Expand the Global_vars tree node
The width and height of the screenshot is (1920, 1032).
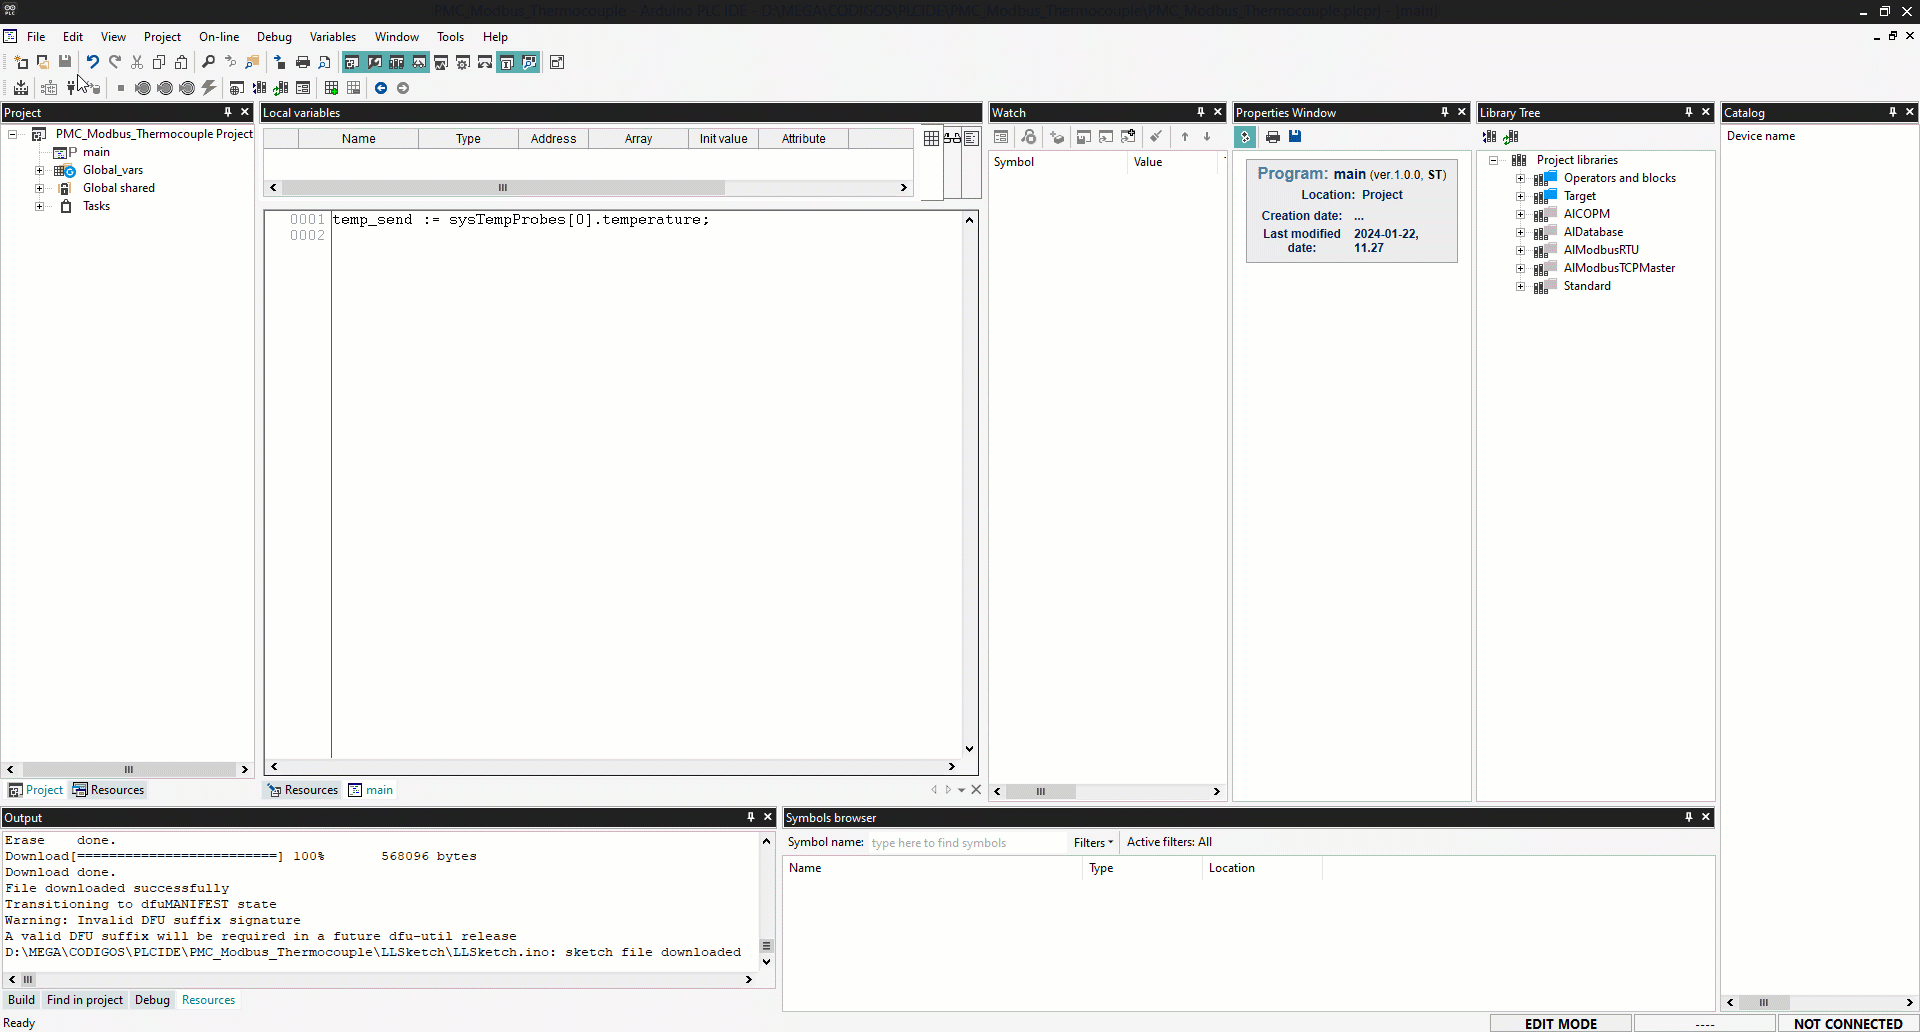tap(40, 171)
